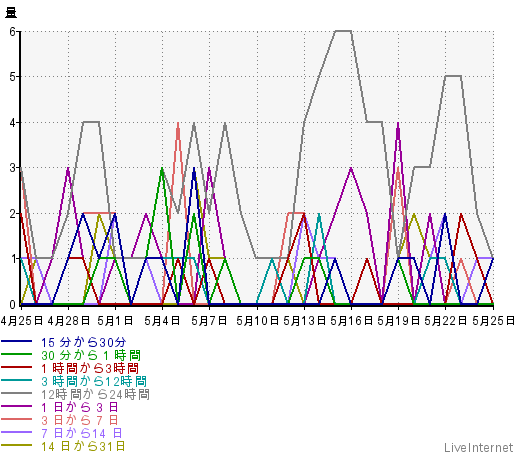Open the LiveInternet watermark link
Image resolution: width=520 pixels, height=457 pixels.
coord(479,448)
